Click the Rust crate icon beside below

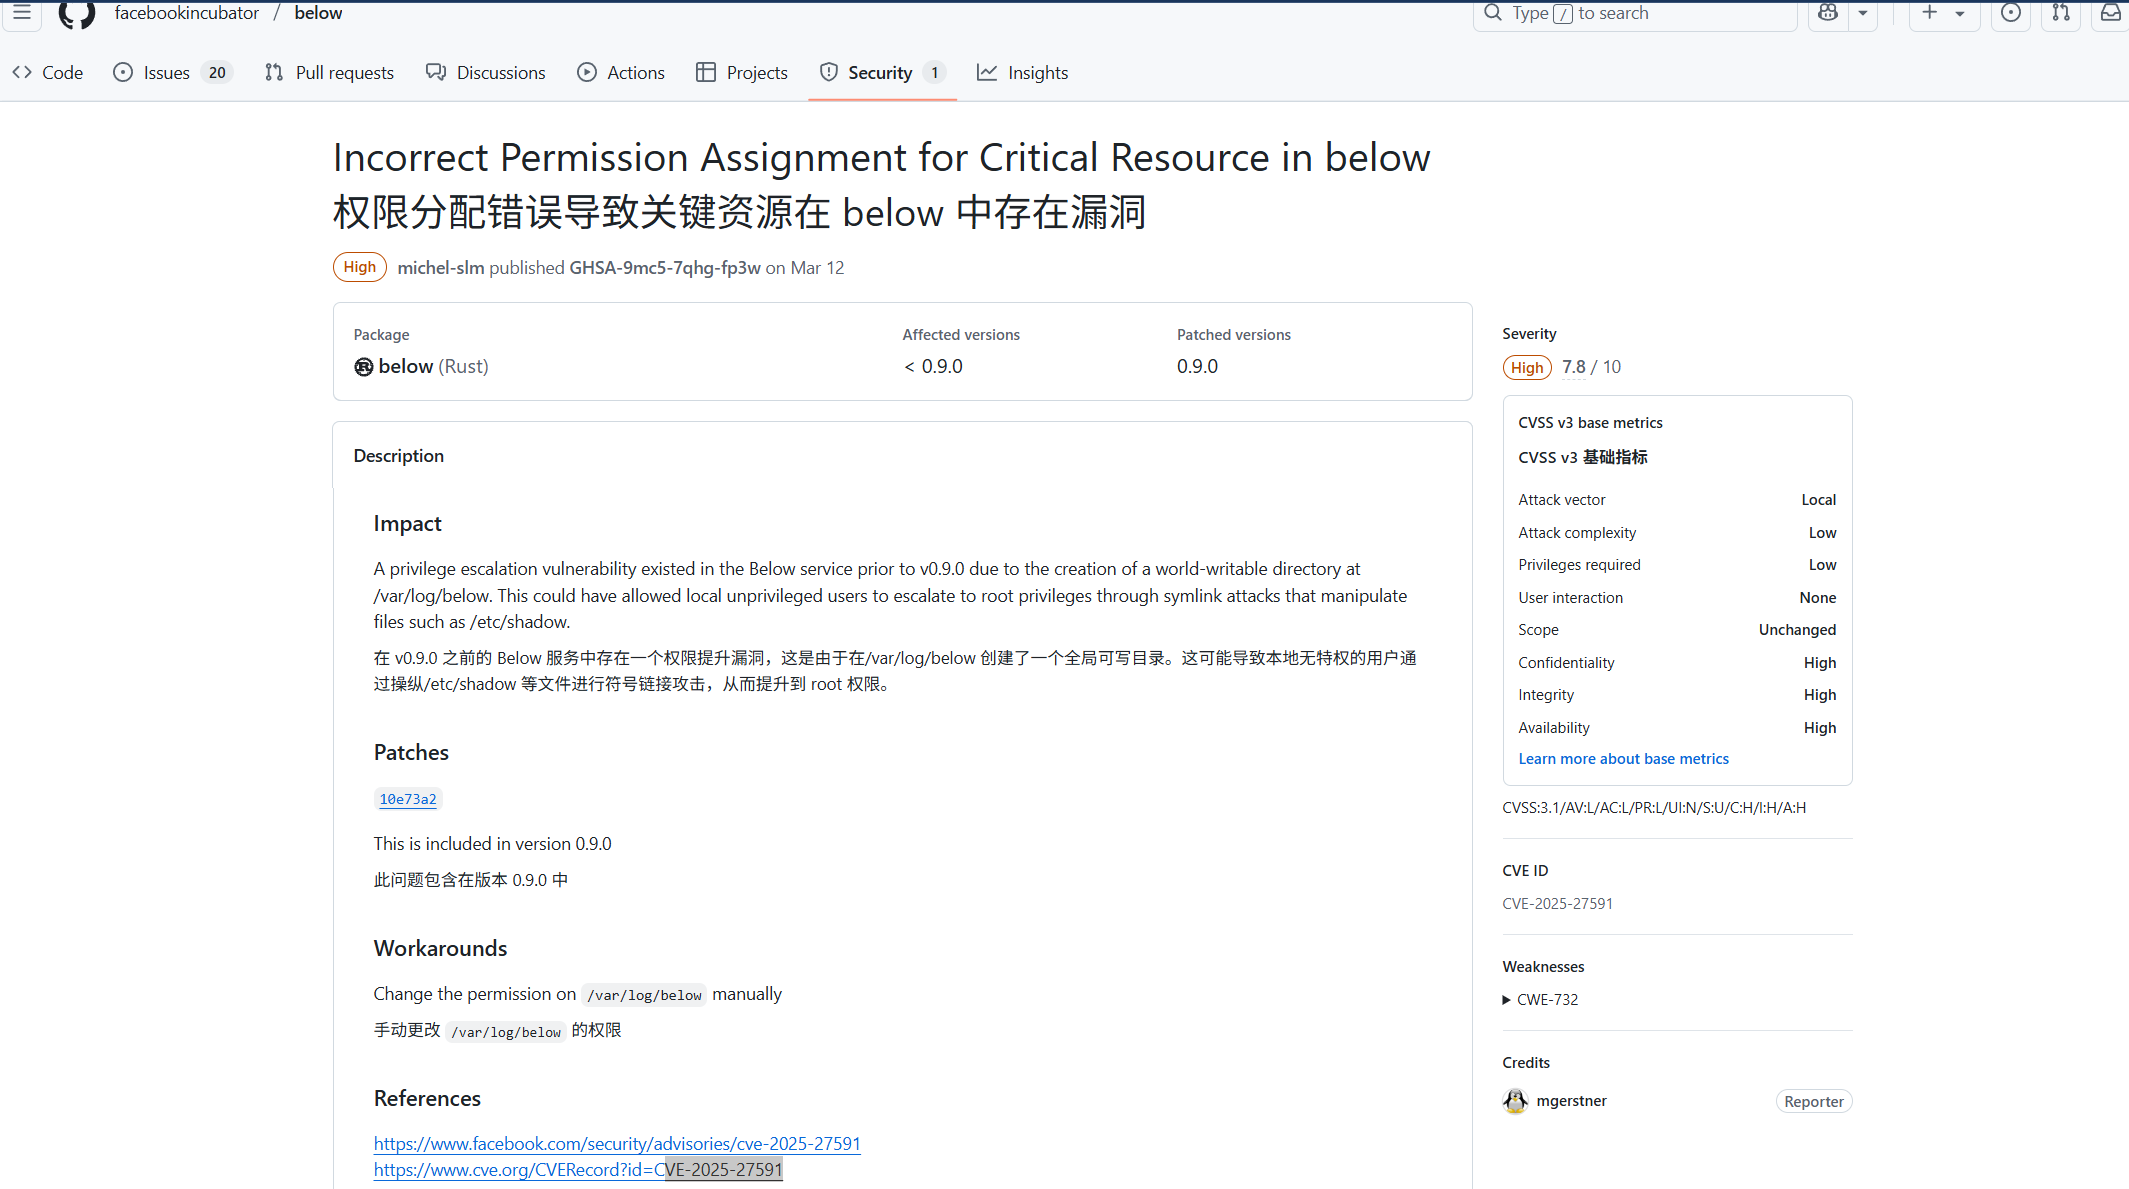pyautogui.click(x=364, y=367)
